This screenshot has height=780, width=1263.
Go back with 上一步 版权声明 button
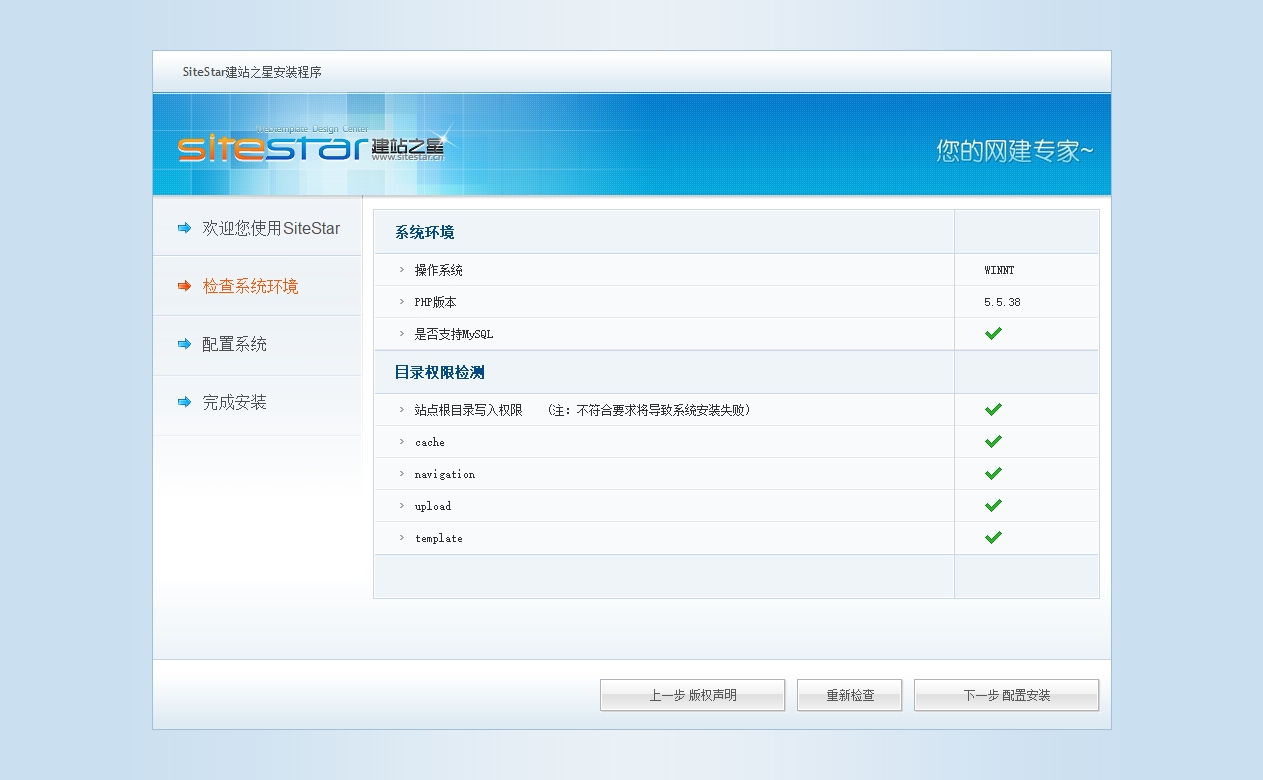692,695
